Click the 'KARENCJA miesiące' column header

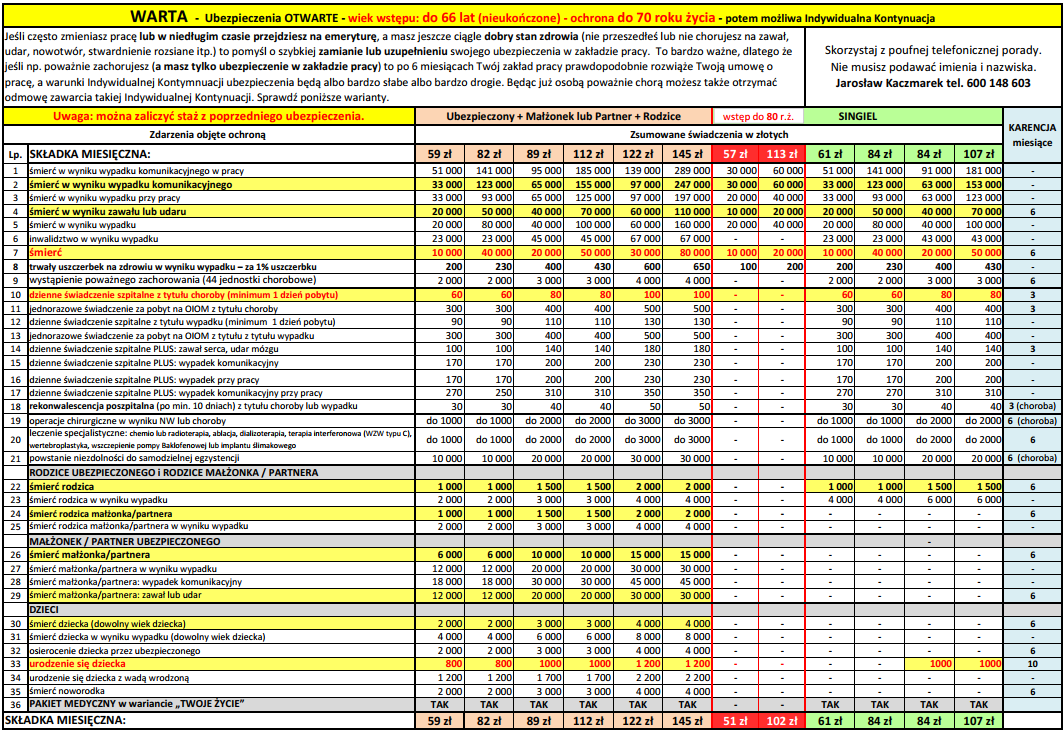point(1032,134)
